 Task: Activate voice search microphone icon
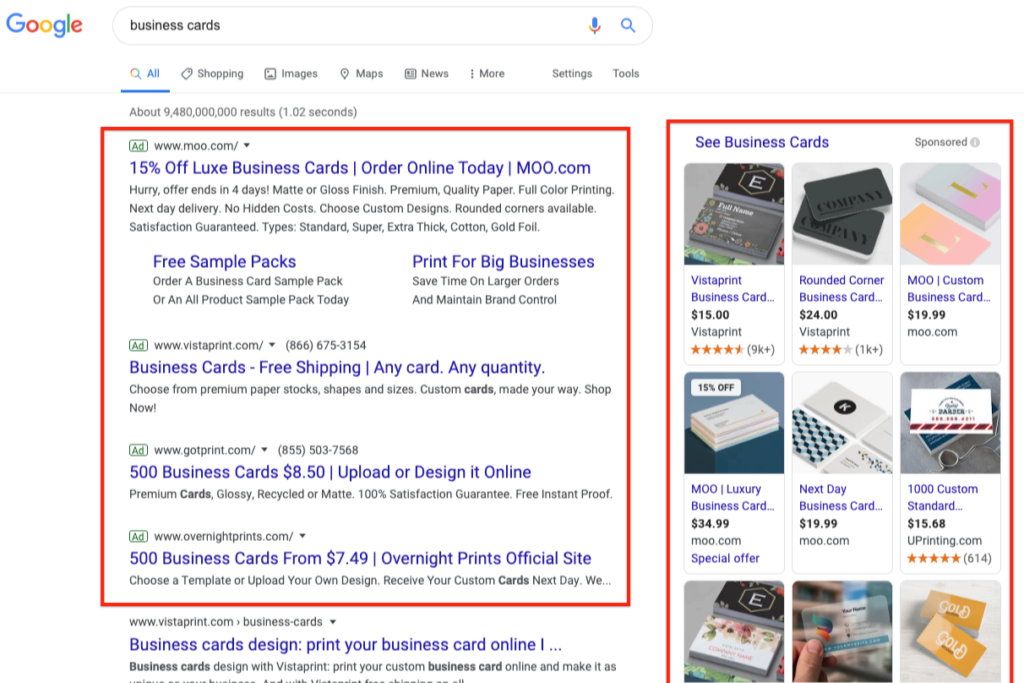(594, 25)
